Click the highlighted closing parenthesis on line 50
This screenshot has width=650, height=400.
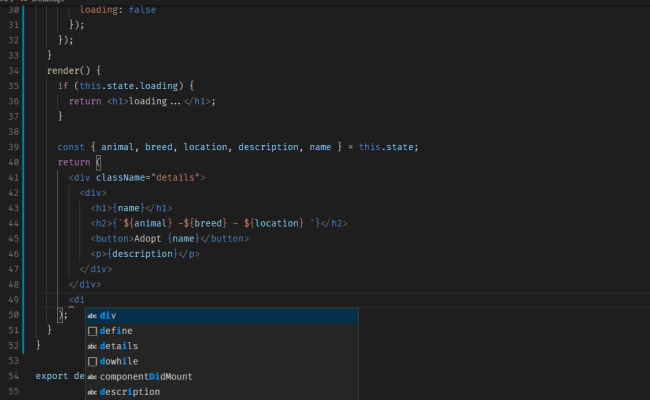(60, 315)
